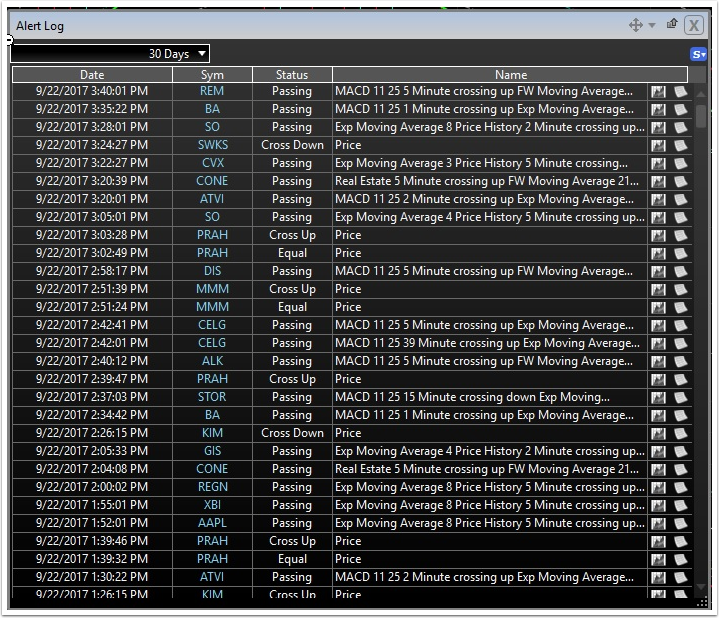Image resolution: width=719 pixels, height=618 pixels.
Task: Click the REM symbol link
Action: tap(212, 91)
